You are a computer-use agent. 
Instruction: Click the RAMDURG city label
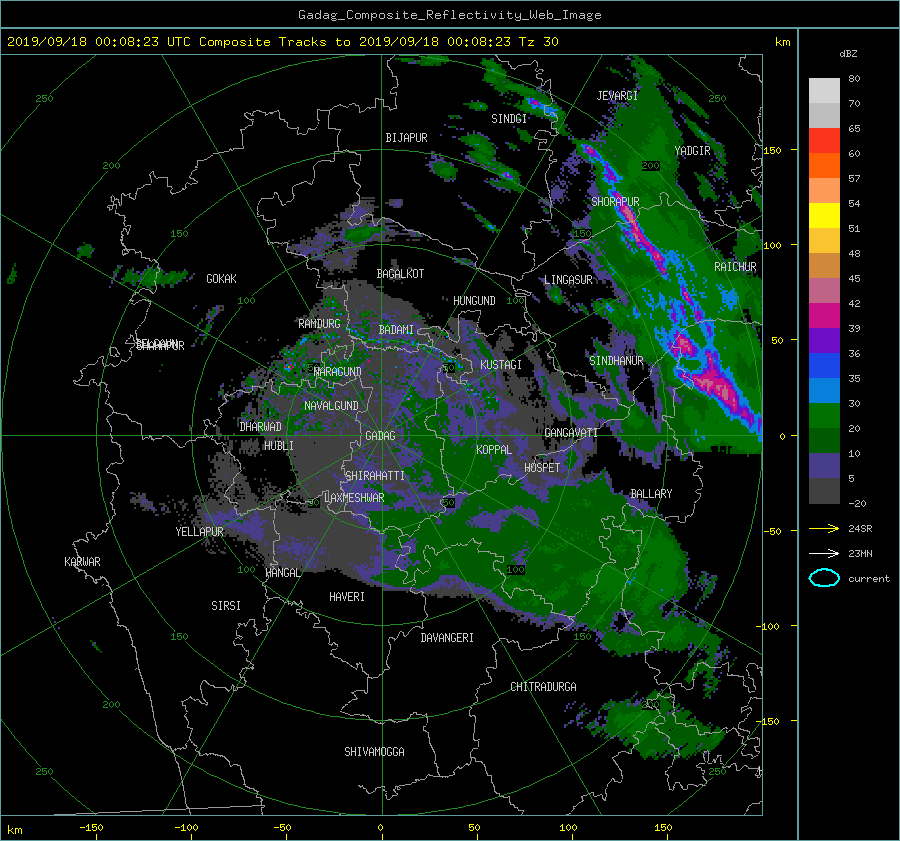[x=319, y=324]
